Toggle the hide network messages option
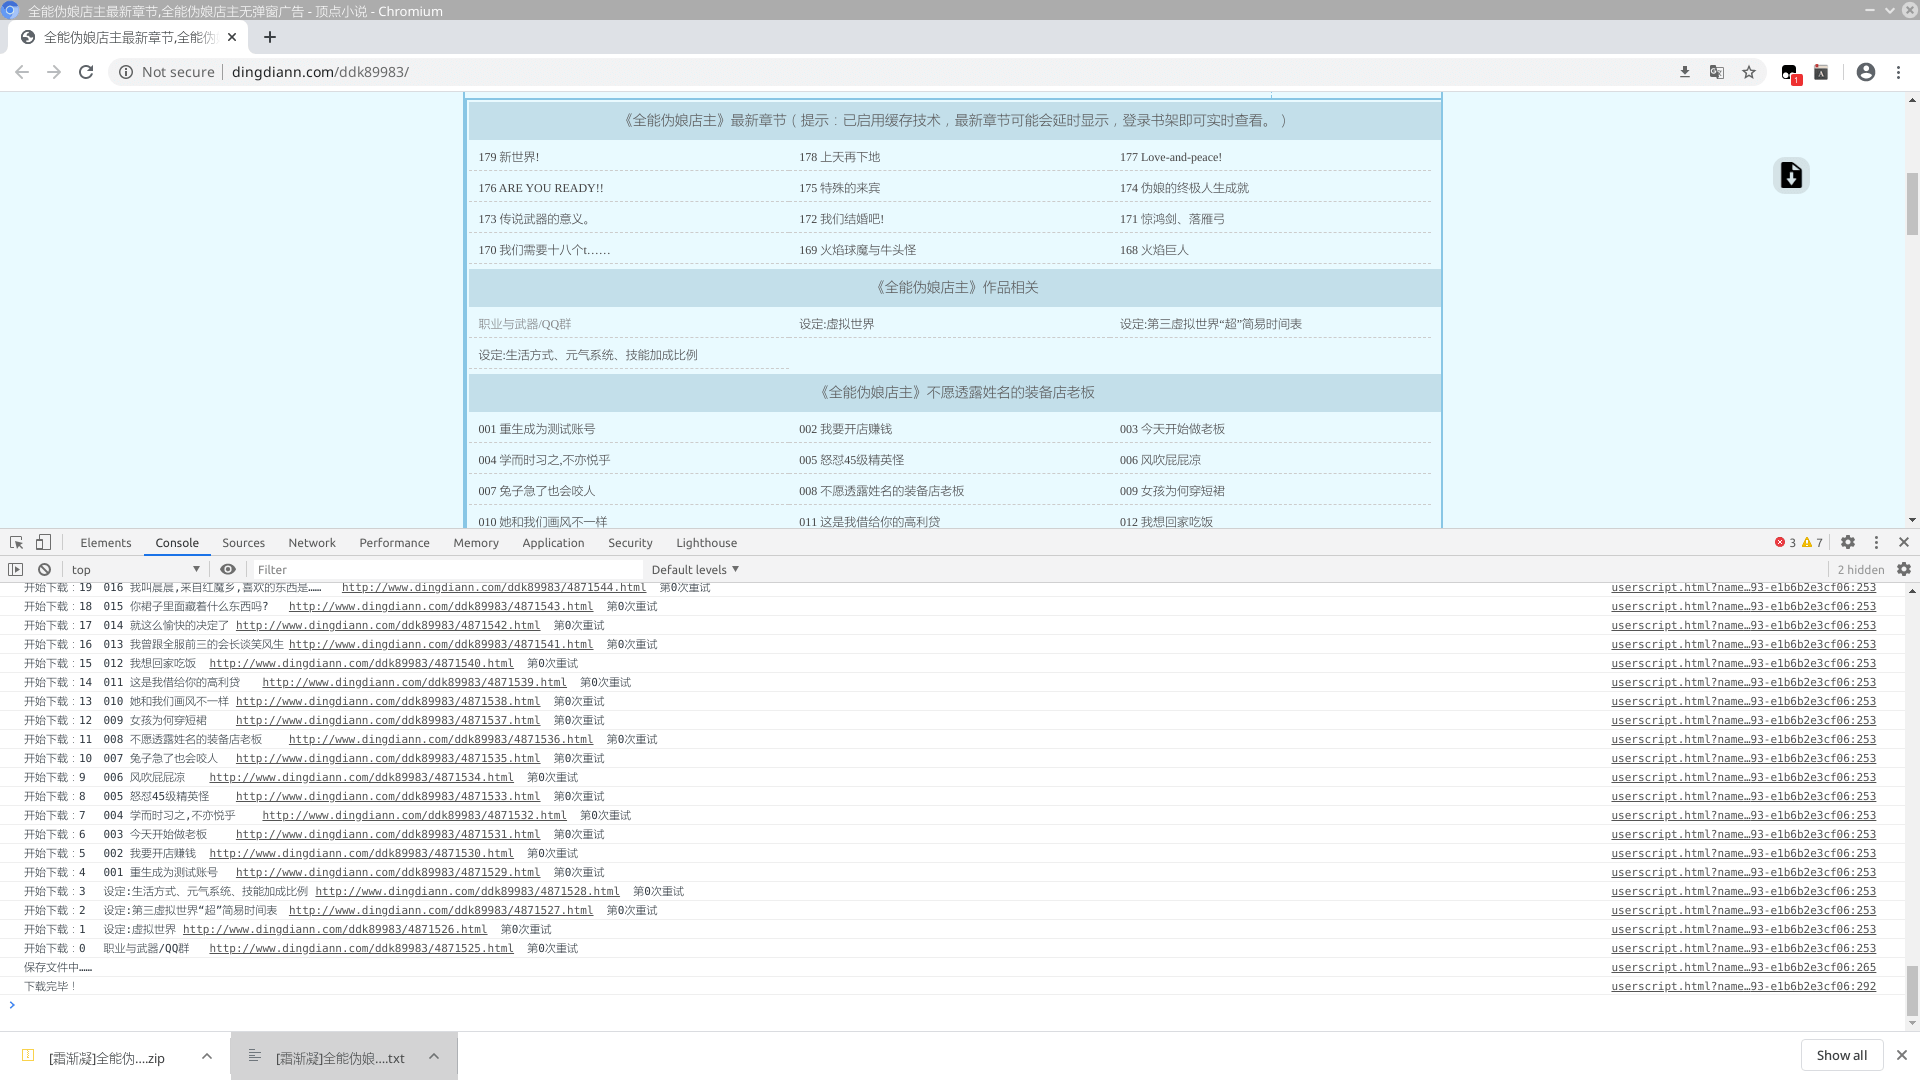The image size is (1920, 1080). (228, 568)
